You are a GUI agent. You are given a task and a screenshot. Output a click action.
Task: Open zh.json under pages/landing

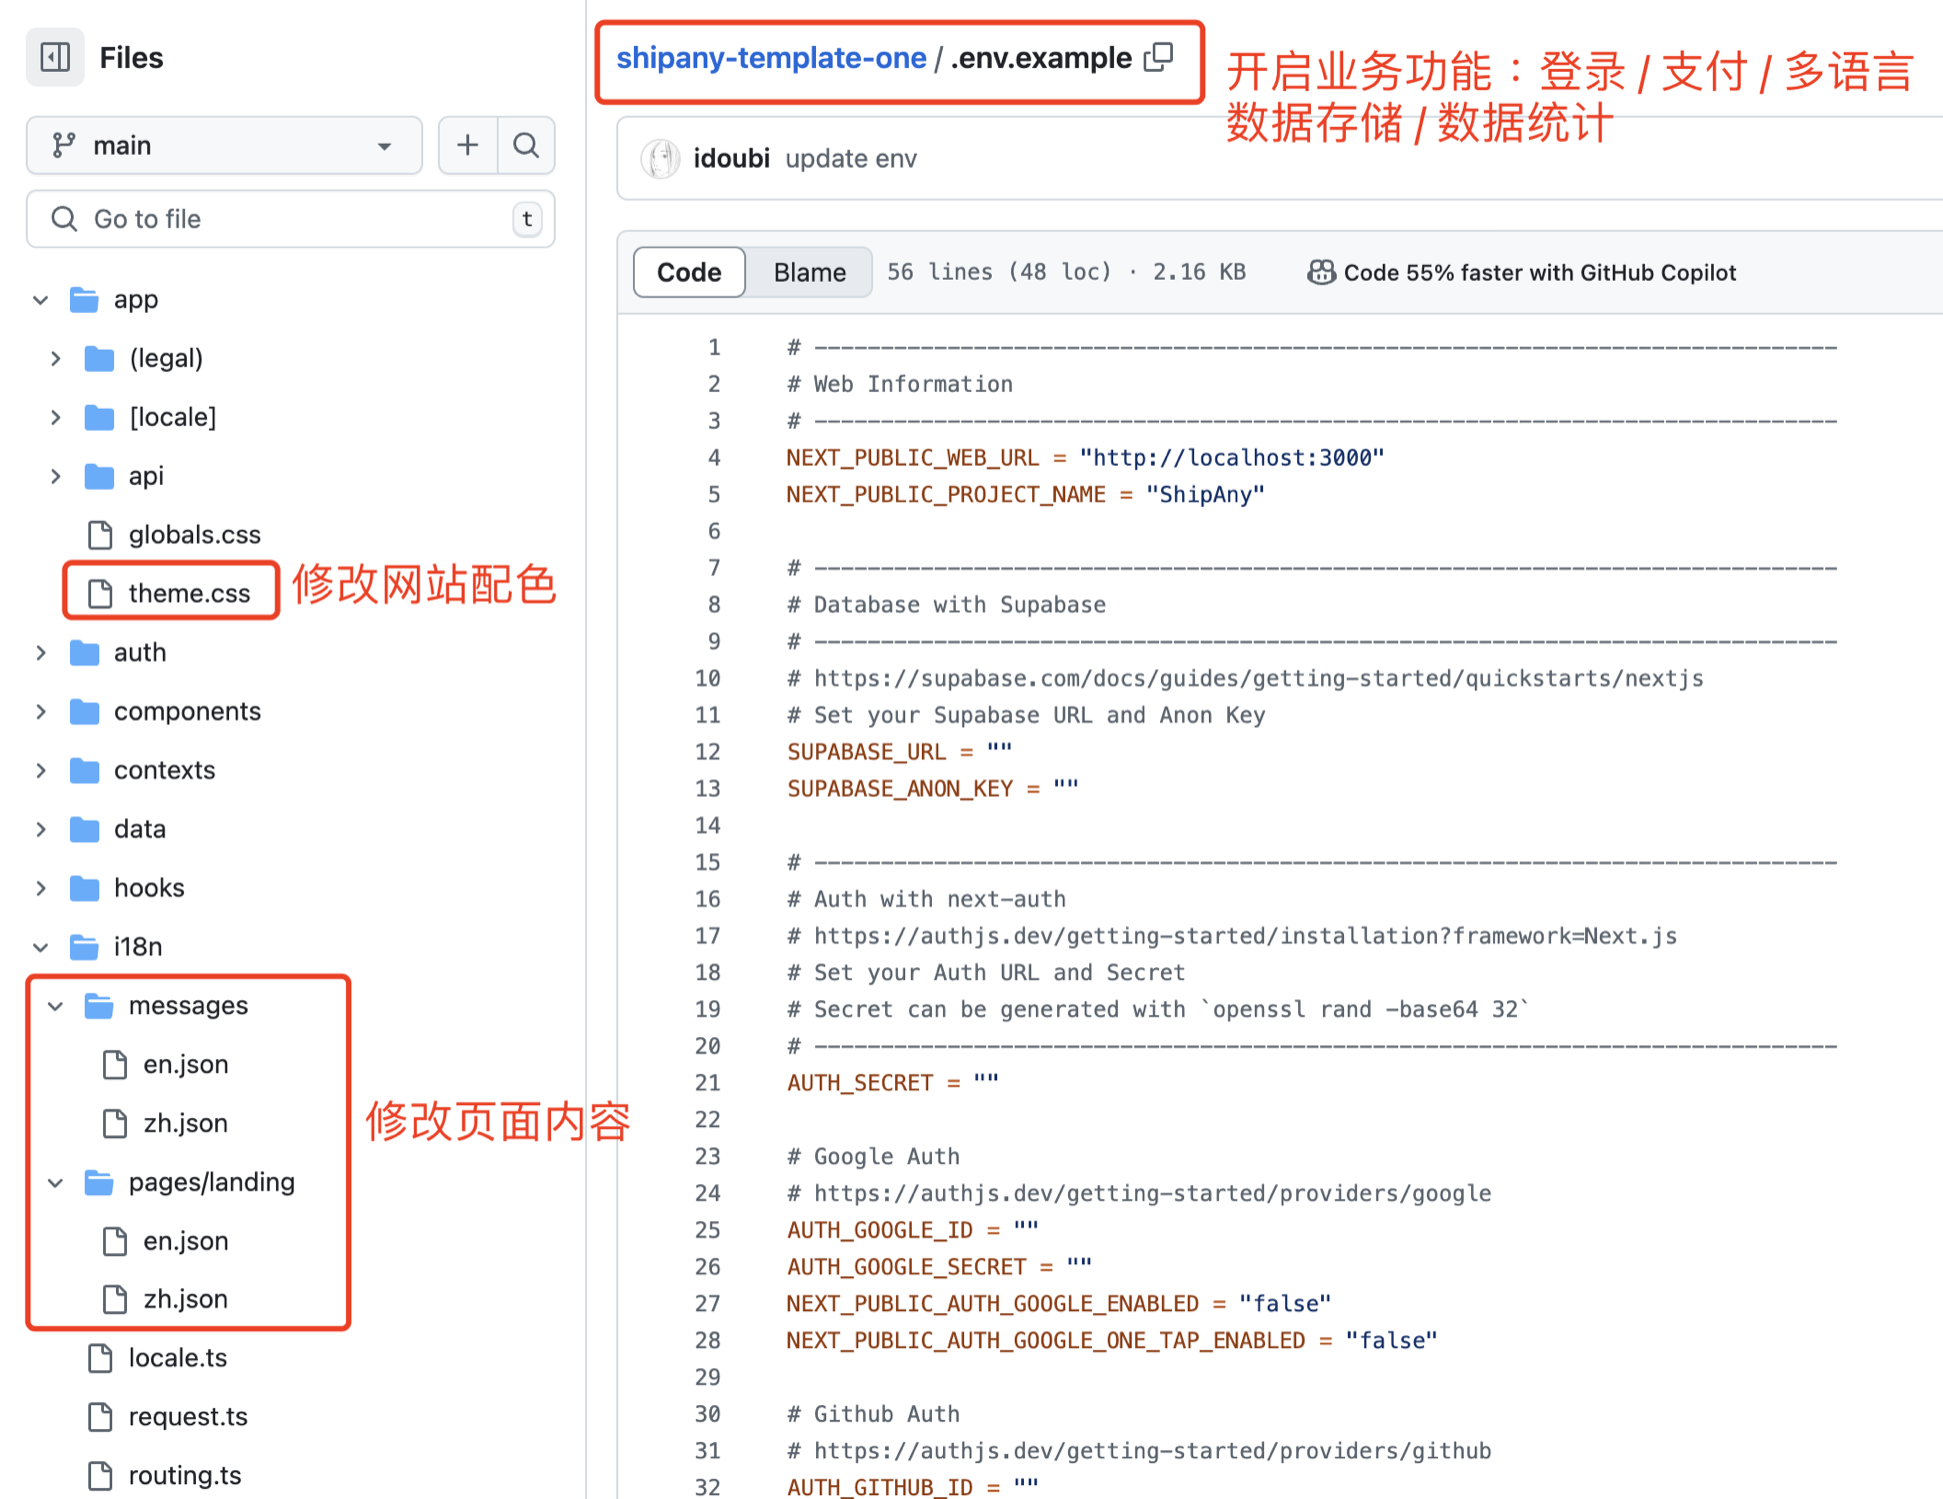point(185,1298)
